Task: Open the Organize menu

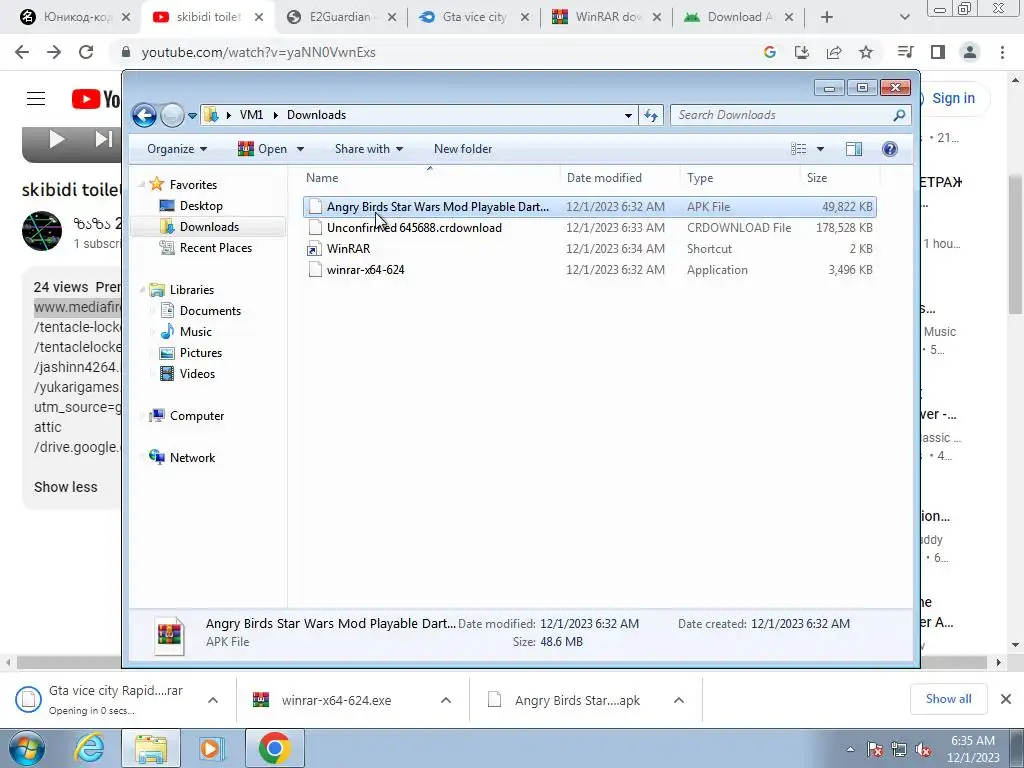Action: click(x=176, y=149)
